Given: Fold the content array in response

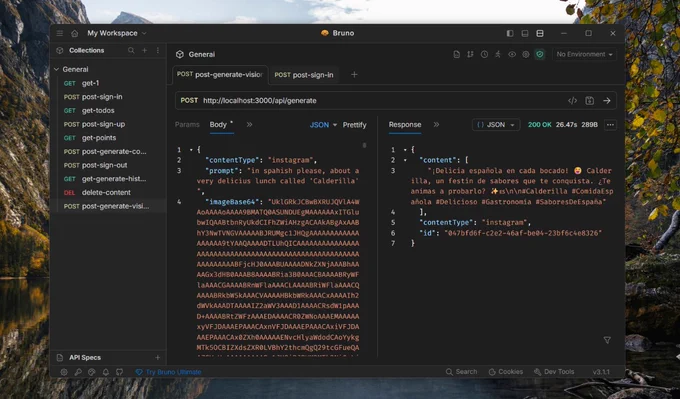Looking at the screenshot, I should click(x=405, y=160).
